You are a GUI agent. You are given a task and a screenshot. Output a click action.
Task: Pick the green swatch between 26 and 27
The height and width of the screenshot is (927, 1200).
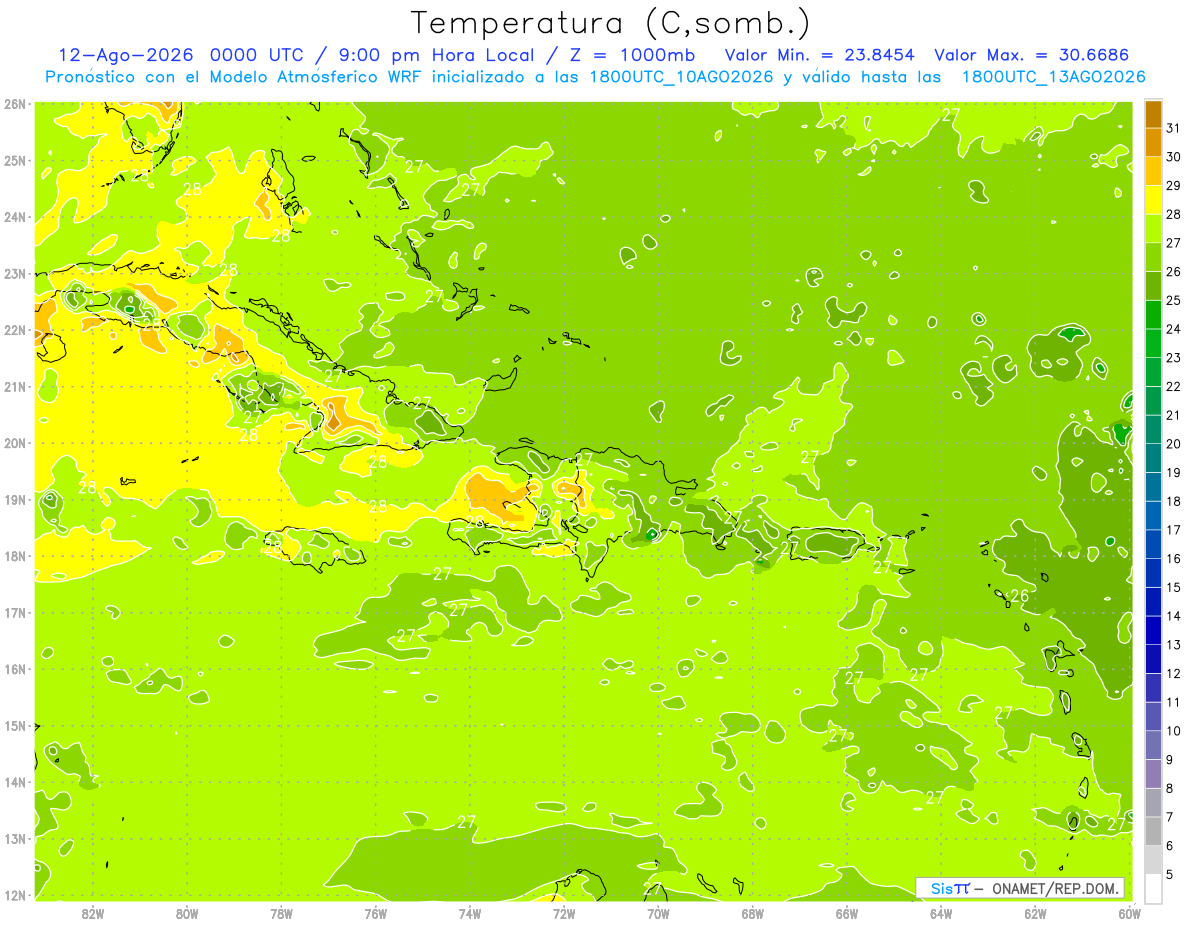coord(1152,256)
